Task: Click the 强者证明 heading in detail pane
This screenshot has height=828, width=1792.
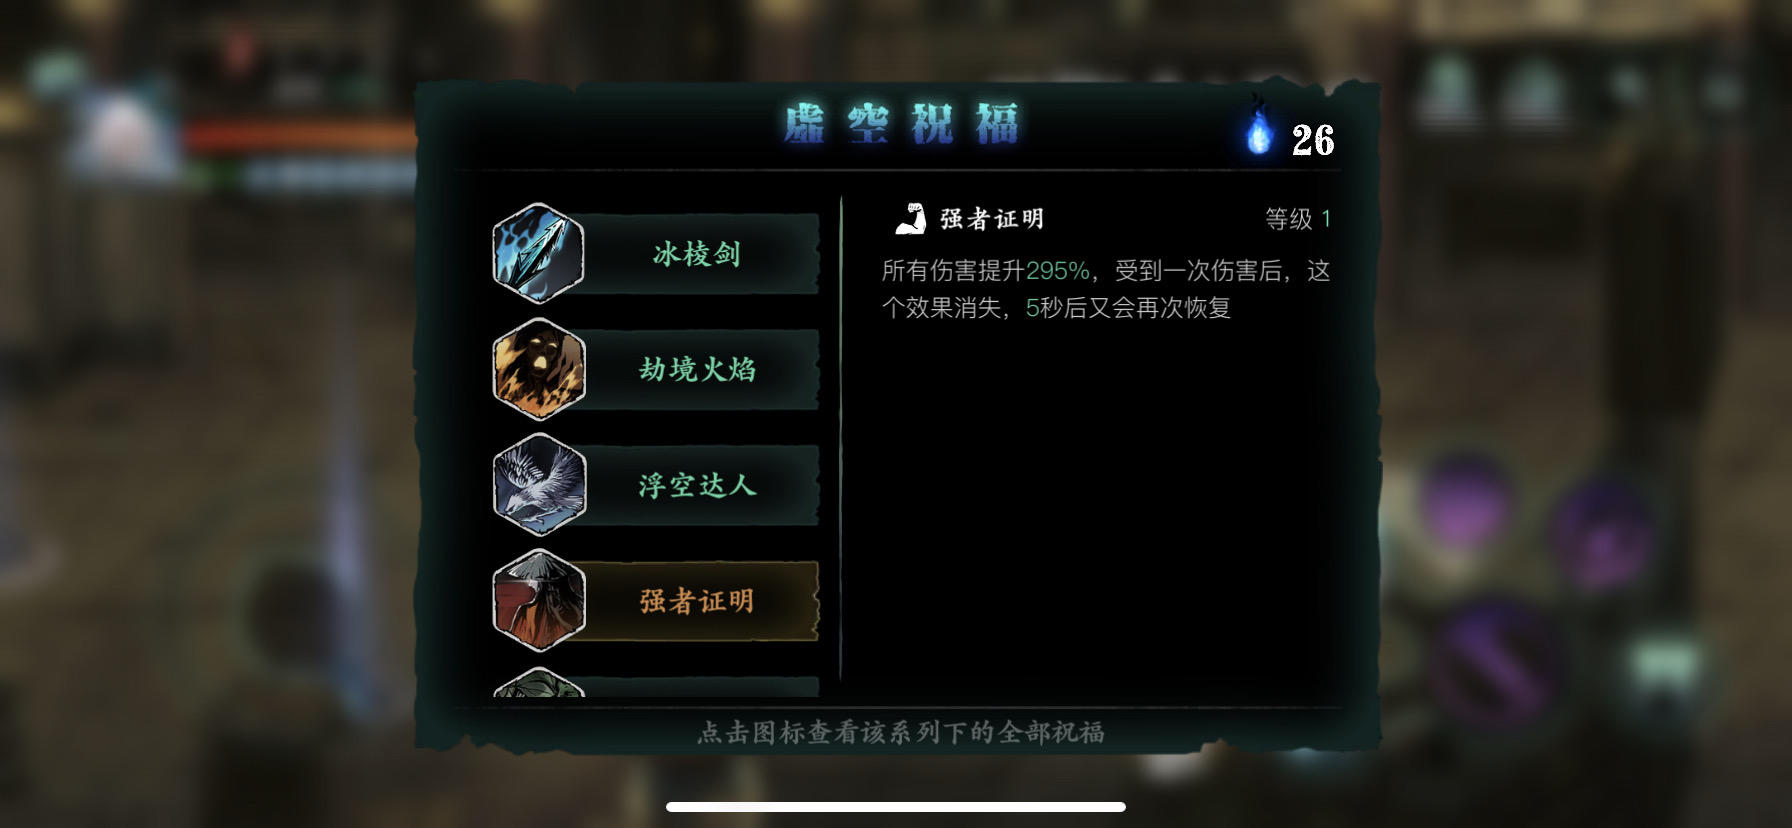Action: pyautogui.click(x=992, y=219)
